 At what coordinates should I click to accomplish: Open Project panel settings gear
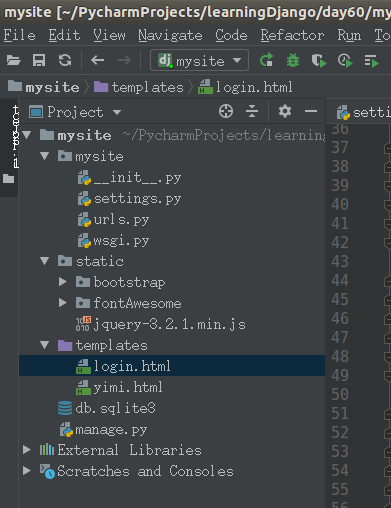pos(285,111)
